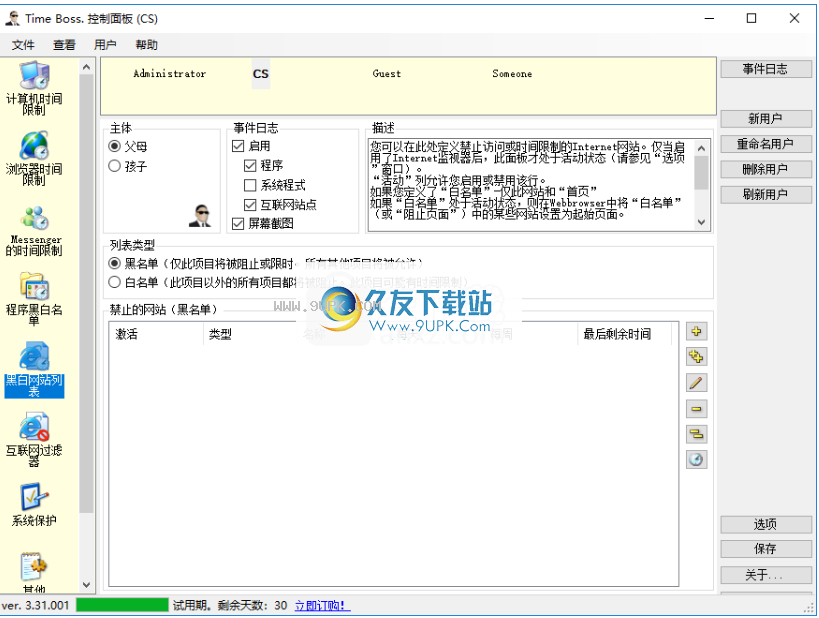Open the 互联网过滤器 sidebar panel
The width and height of the screenshot is (819, 618).
(34, 439)
